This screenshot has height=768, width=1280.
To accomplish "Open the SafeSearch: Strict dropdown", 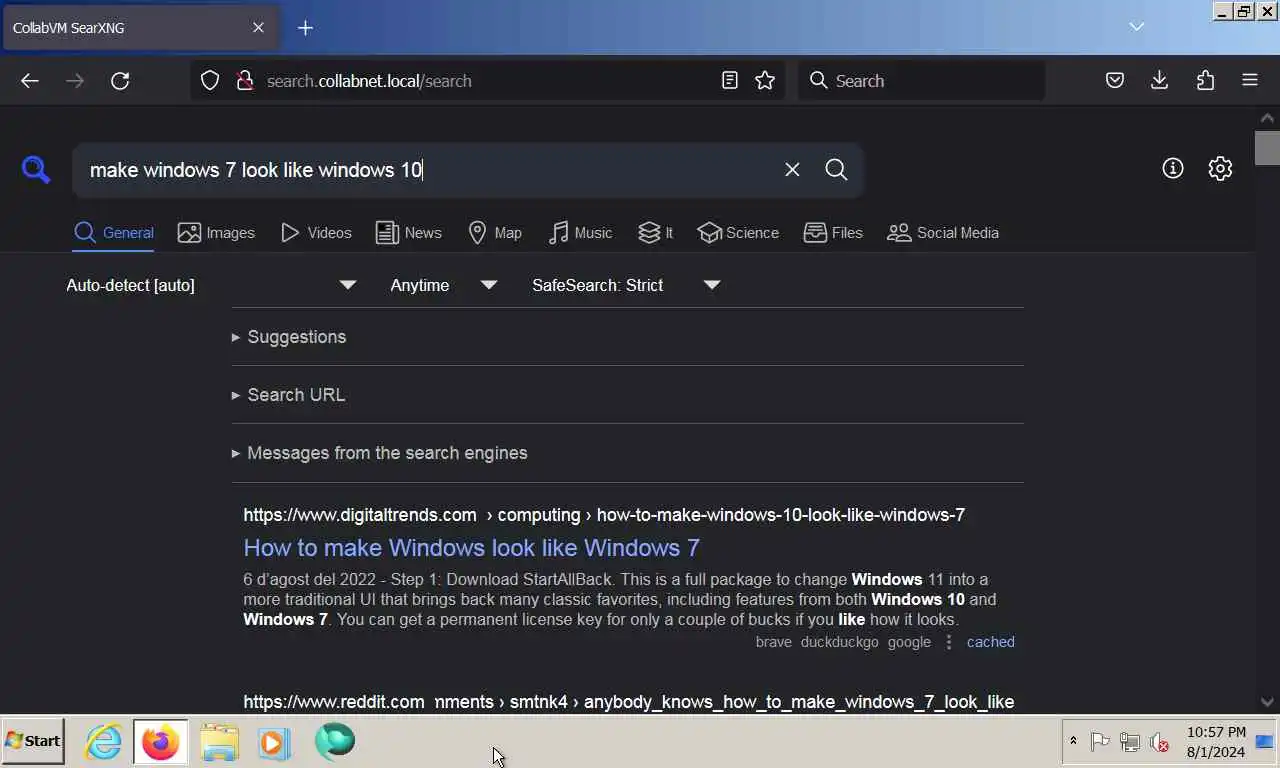I will click(x=625, y=285).
